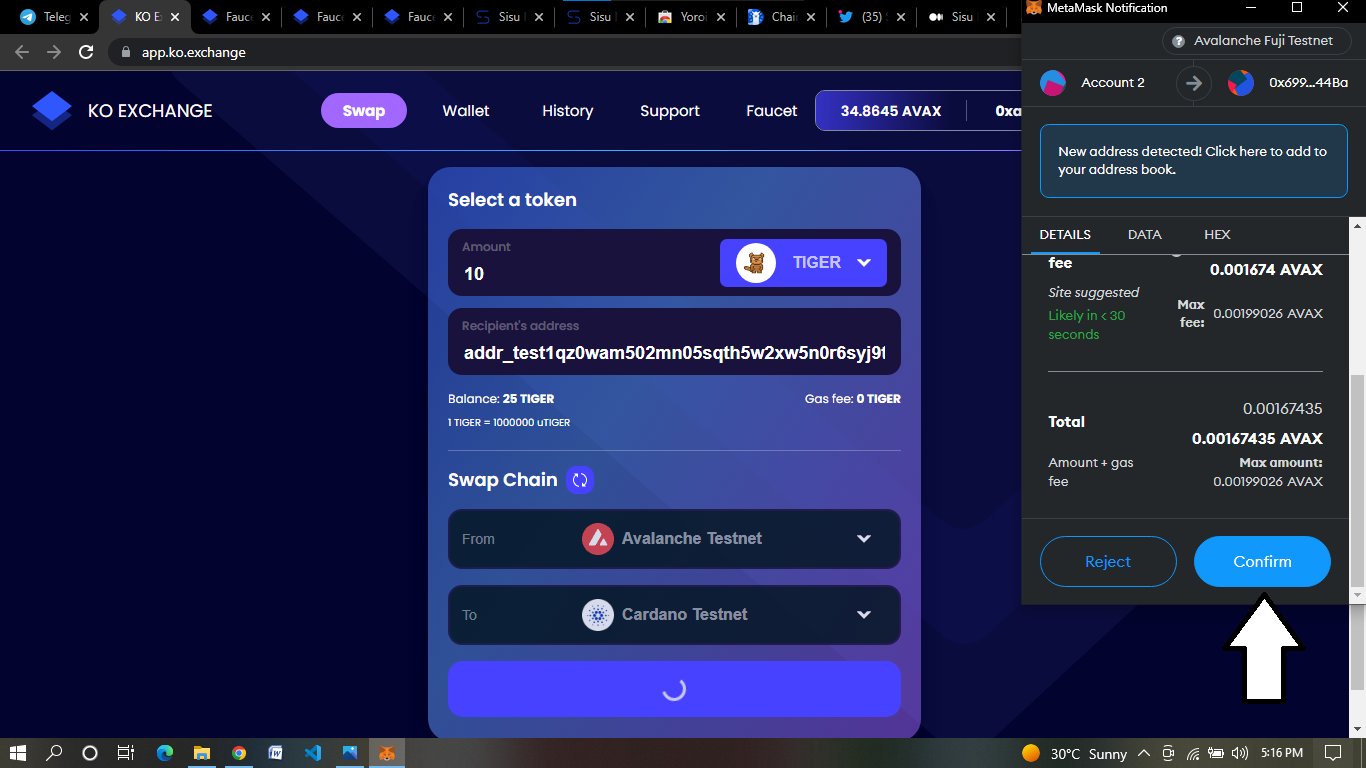
Task: Click the 0x699...44Ba recipient avatar
Action: (1240, 83)
